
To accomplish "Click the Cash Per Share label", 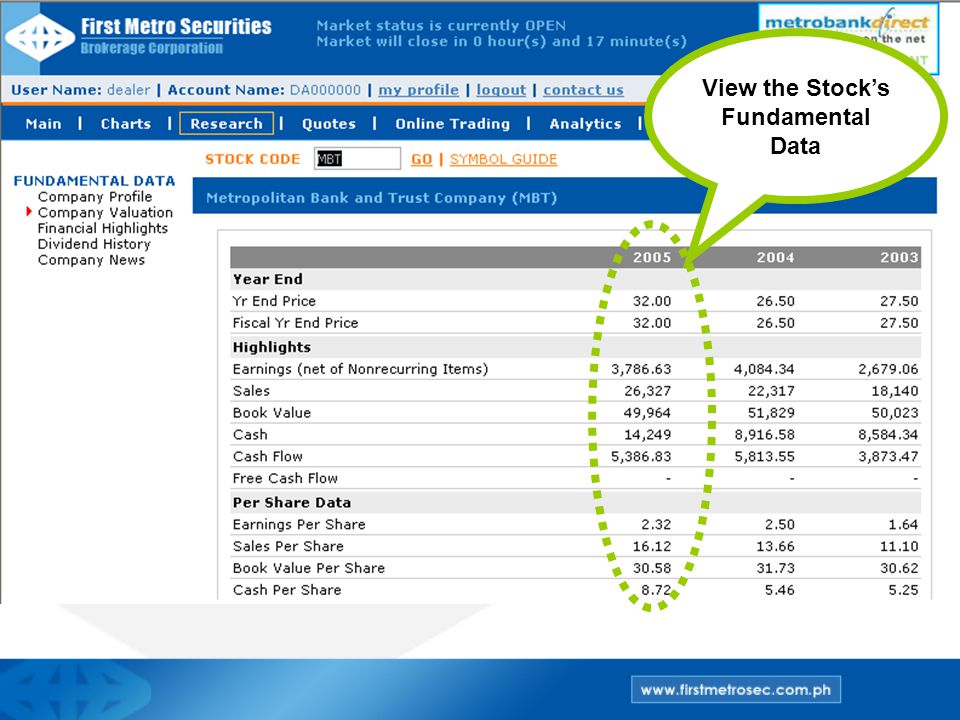I will (x=287, y=590).
